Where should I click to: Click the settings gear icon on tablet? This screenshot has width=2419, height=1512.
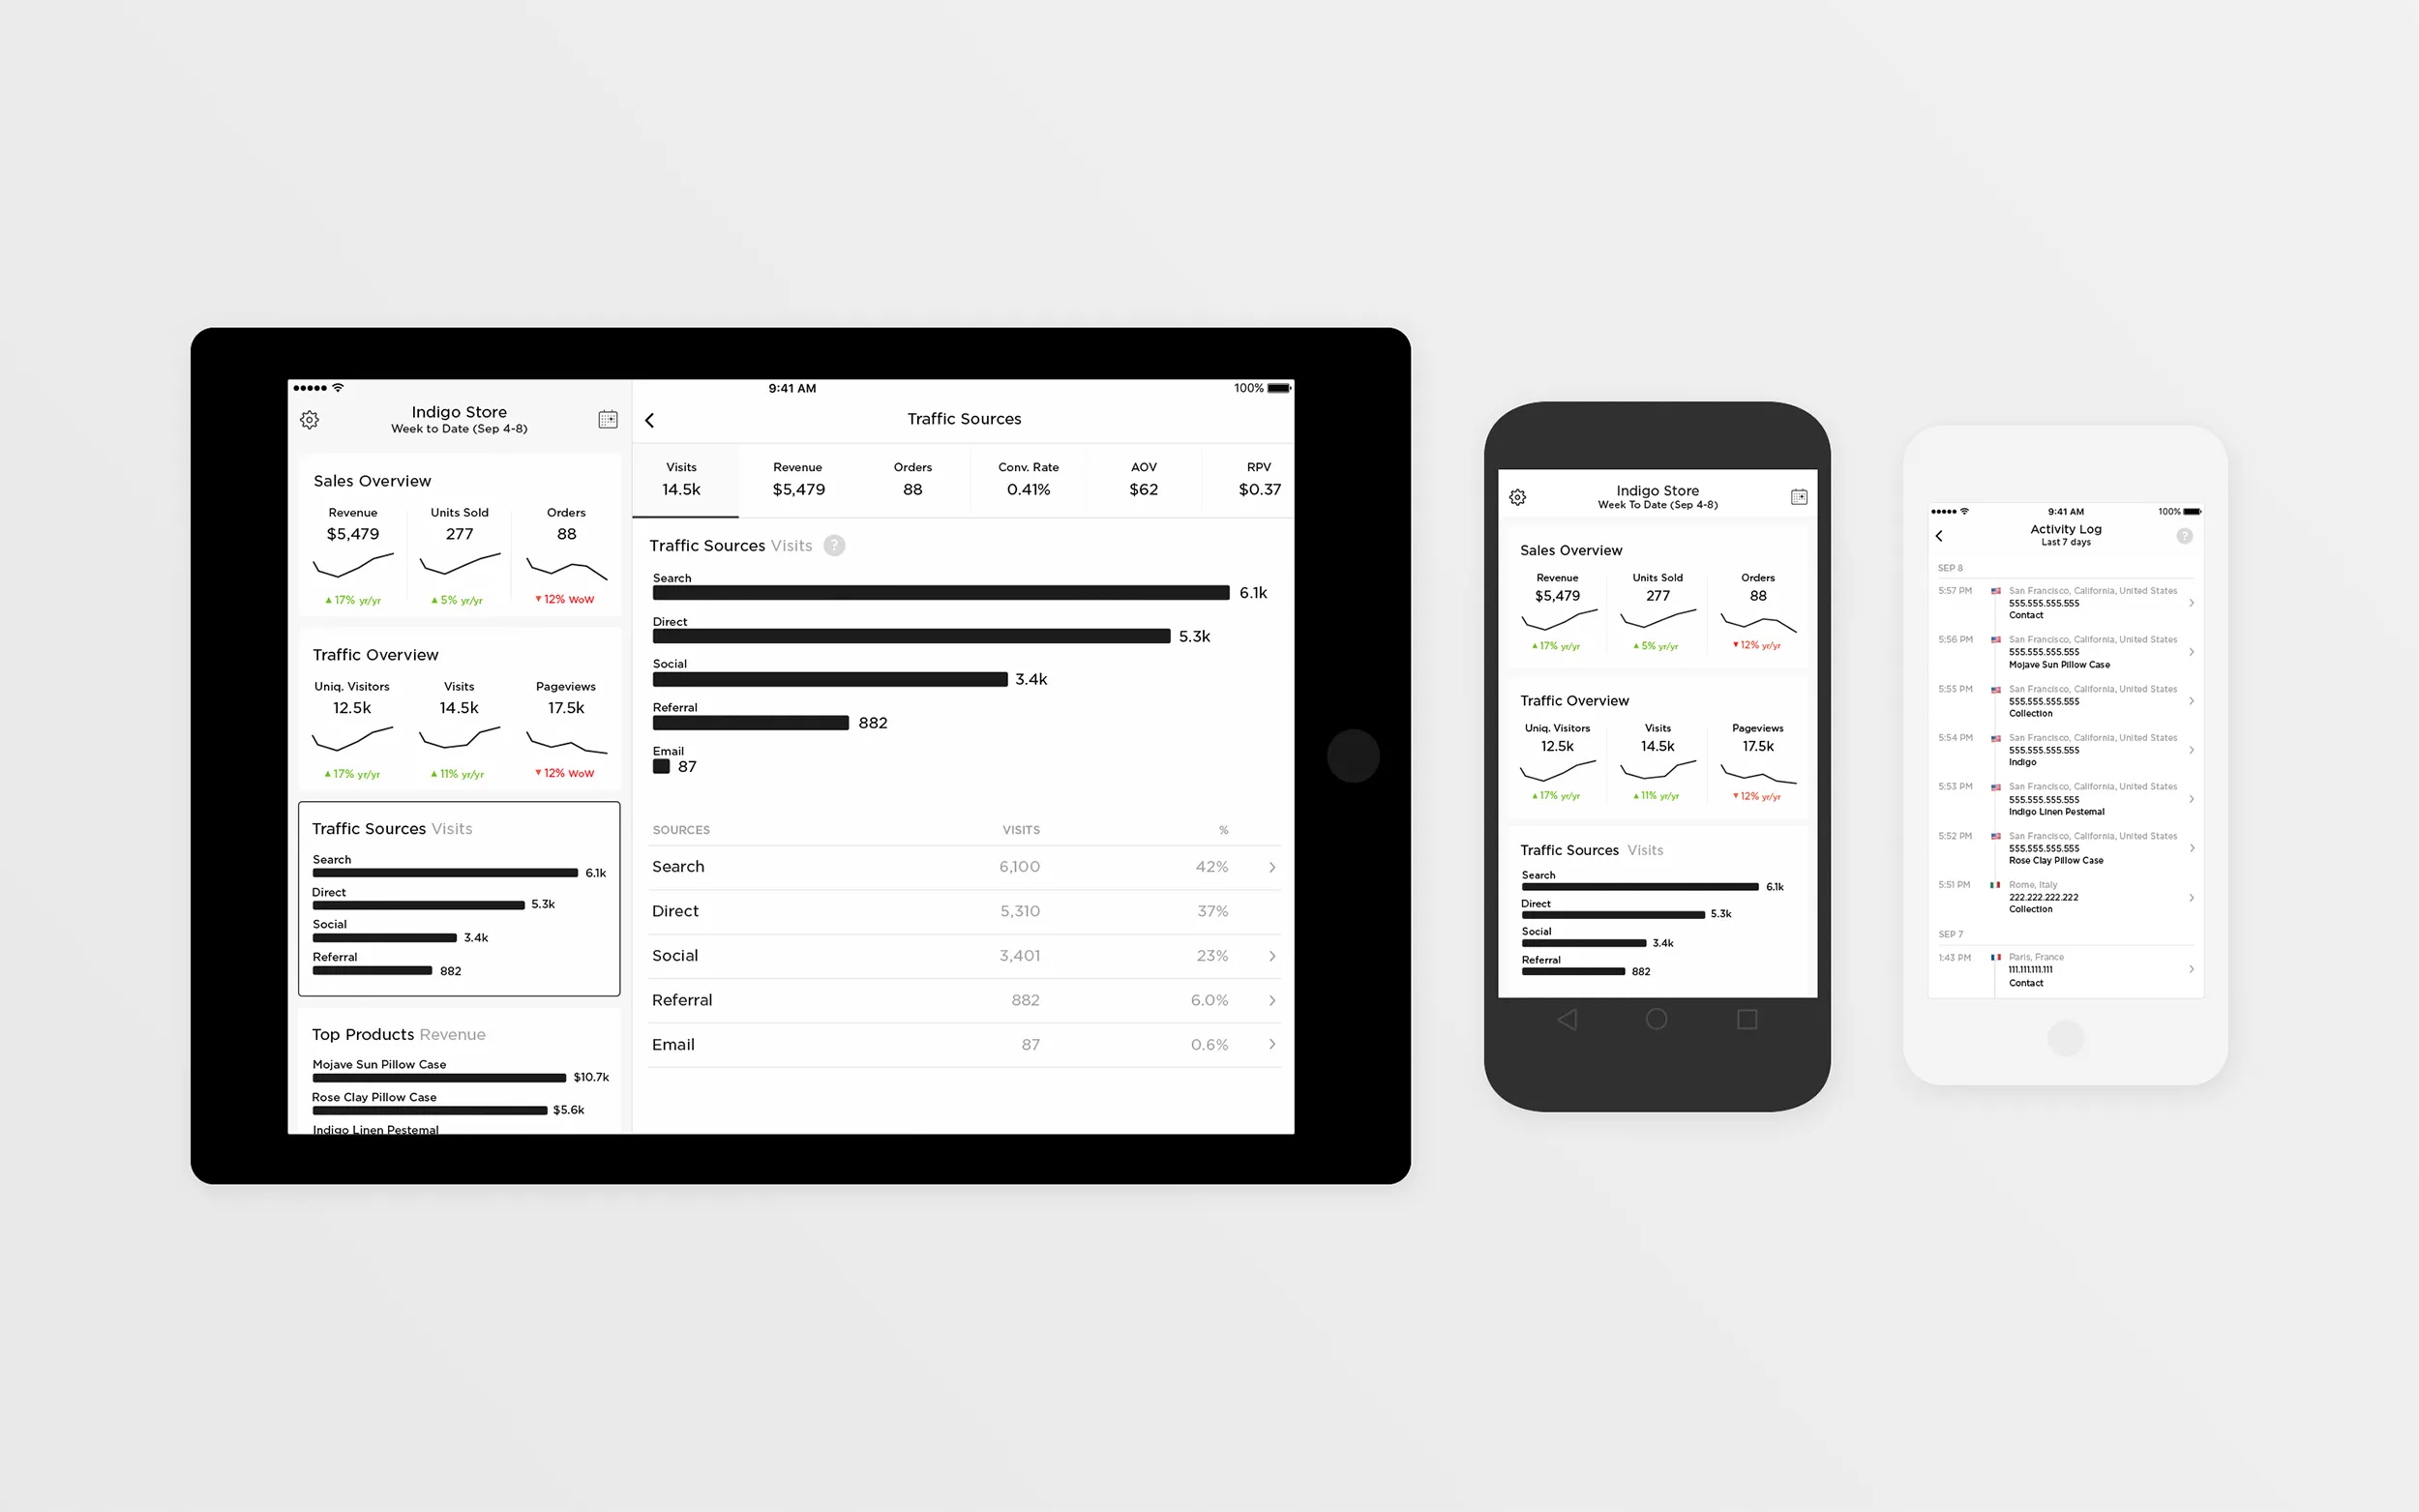point(309,420)
